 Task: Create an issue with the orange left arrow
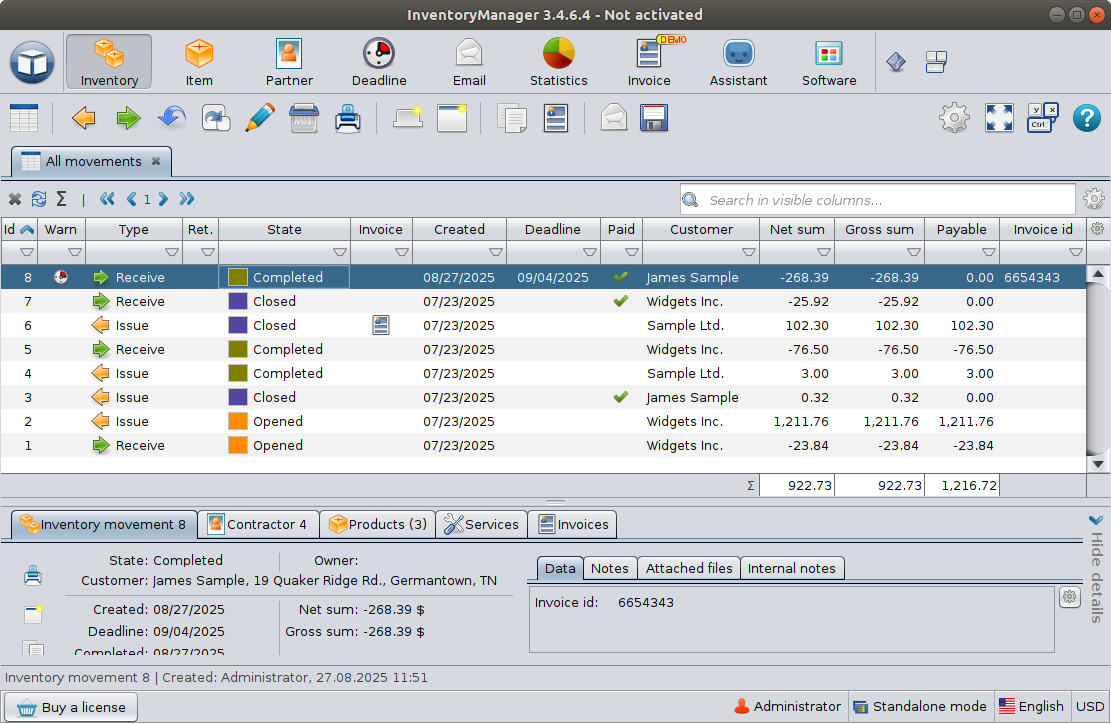tap(84, 118)
